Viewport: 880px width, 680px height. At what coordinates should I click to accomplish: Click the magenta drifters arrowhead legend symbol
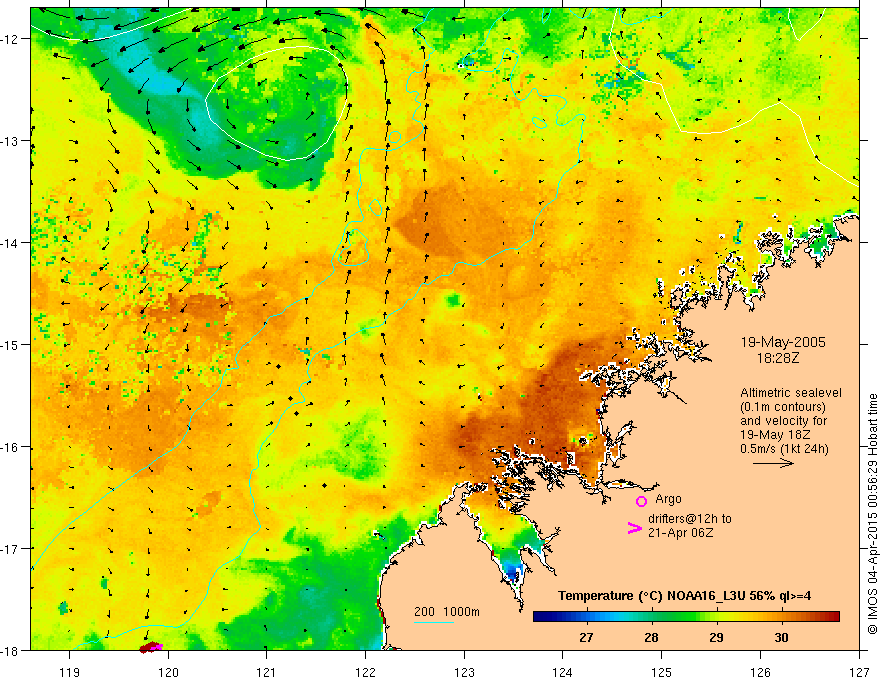point(635,527)
